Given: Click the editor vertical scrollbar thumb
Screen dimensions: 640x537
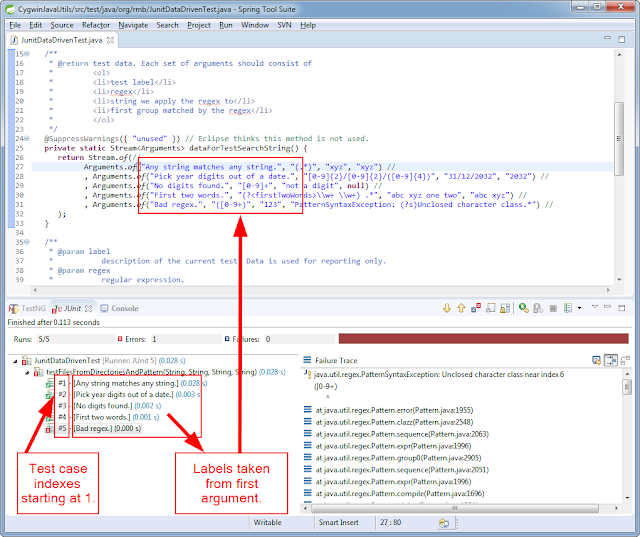Looking at the screenshot, I should (619, 139).
